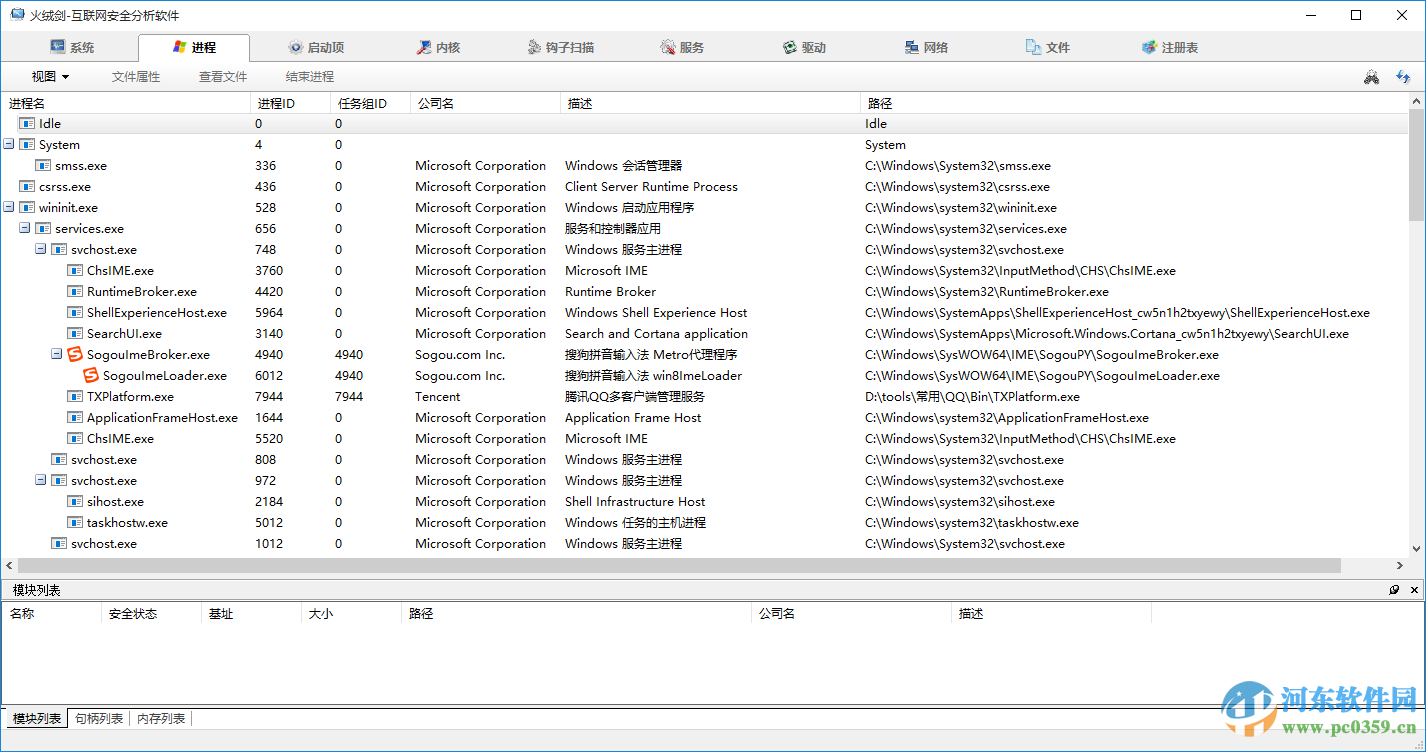The width and height of the screenshot is (1426, 752).
Task: Click the process icon beside smss.exe
Action: (x=43, y=166)
